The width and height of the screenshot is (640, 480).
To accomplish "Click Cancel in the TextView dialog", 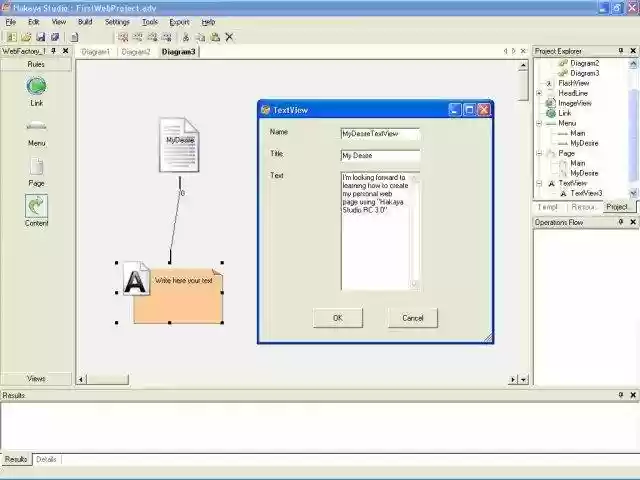I will pyautogui.click(x=413, y=318).
